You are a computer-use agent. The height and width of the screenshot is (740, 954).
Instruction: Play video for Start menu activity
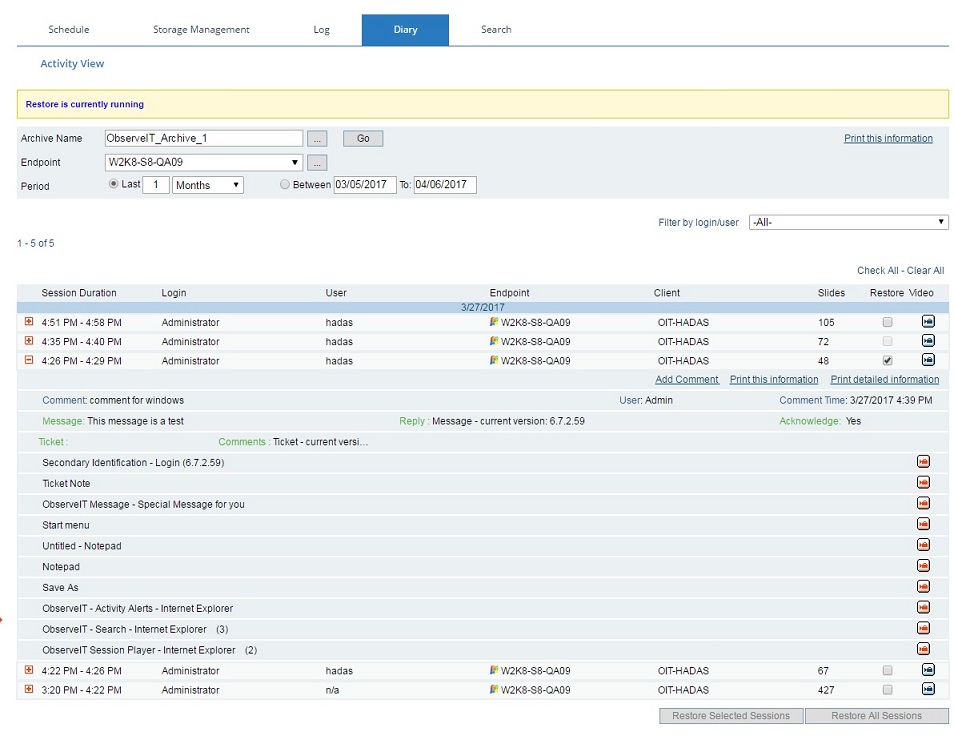923,524
